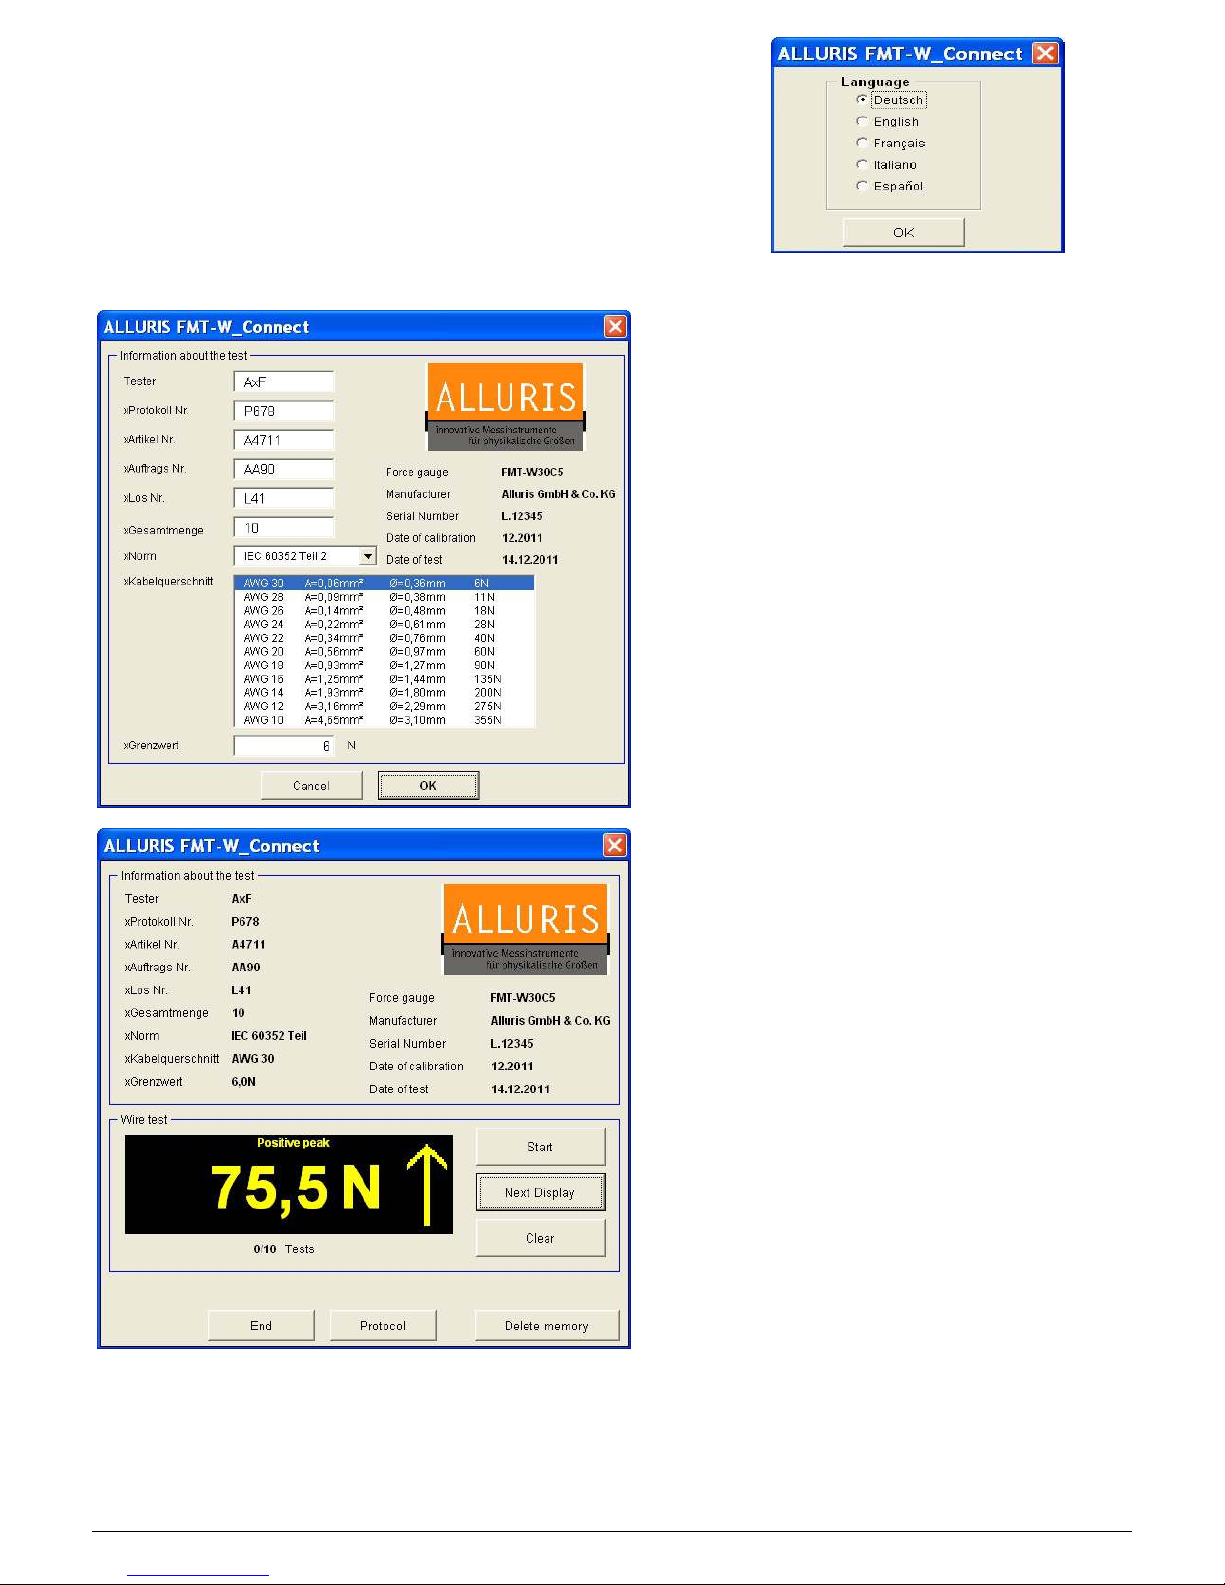This screenshot has height=1585, width=1225.
Task: Choose Italiano as the language
Action: coord(886,165)
